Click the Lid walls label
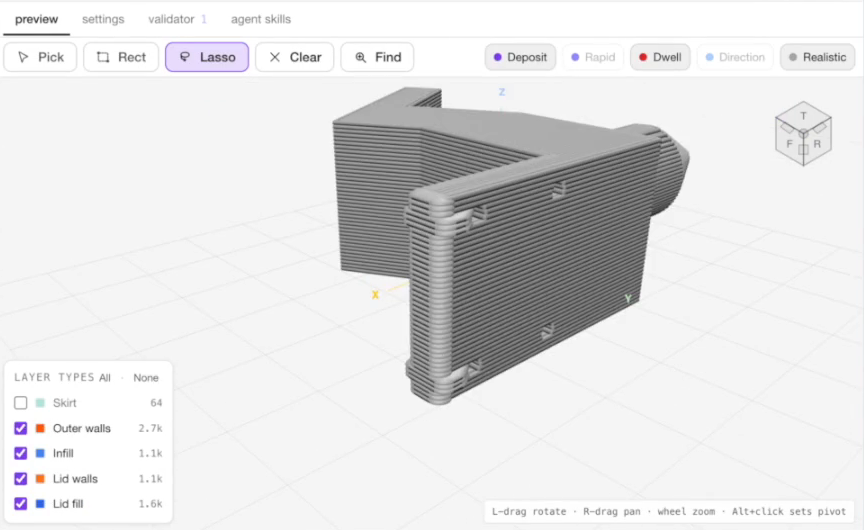Image resolution: width=864 pixels, height=530 pixels. pyautogui.click(x=75, y=479)
